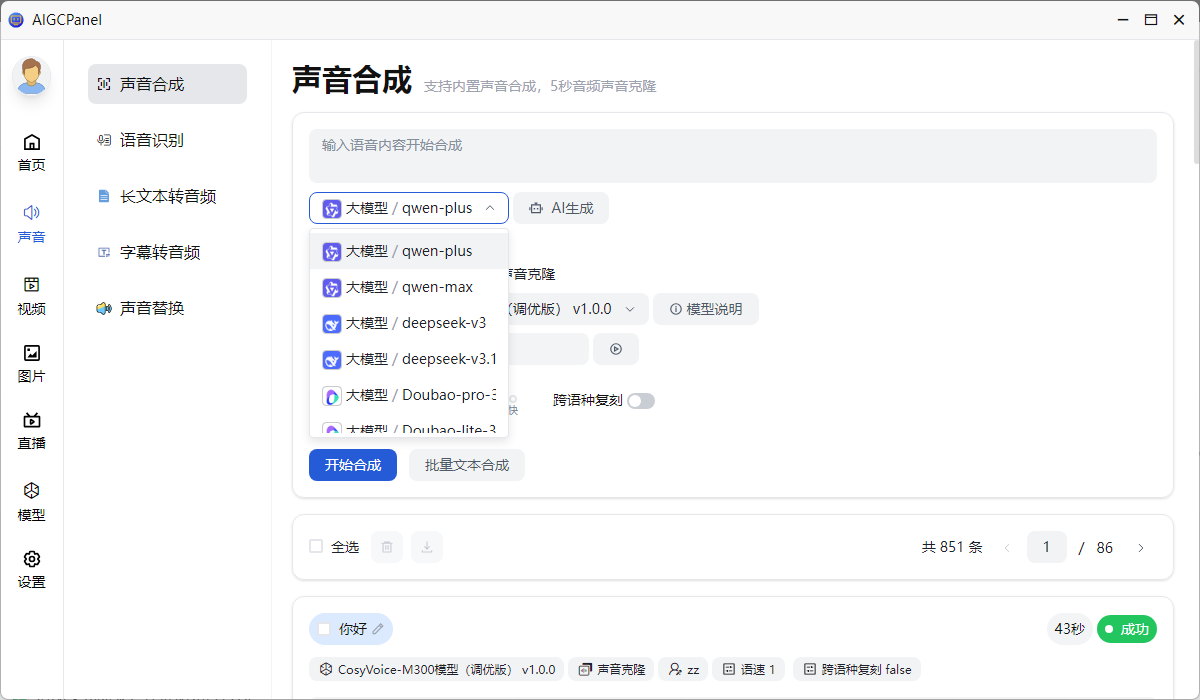Toggle the 跨语种复刻 switch

[640, 401]
